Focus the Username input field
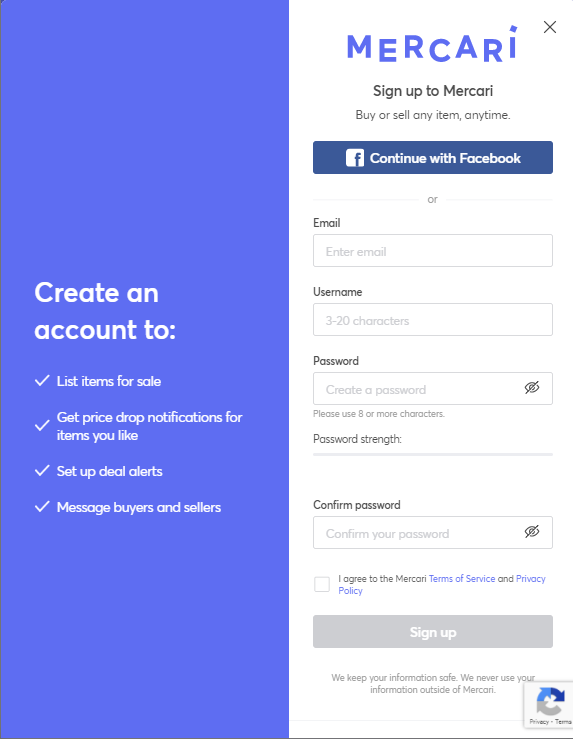 (x=433, y=320)
